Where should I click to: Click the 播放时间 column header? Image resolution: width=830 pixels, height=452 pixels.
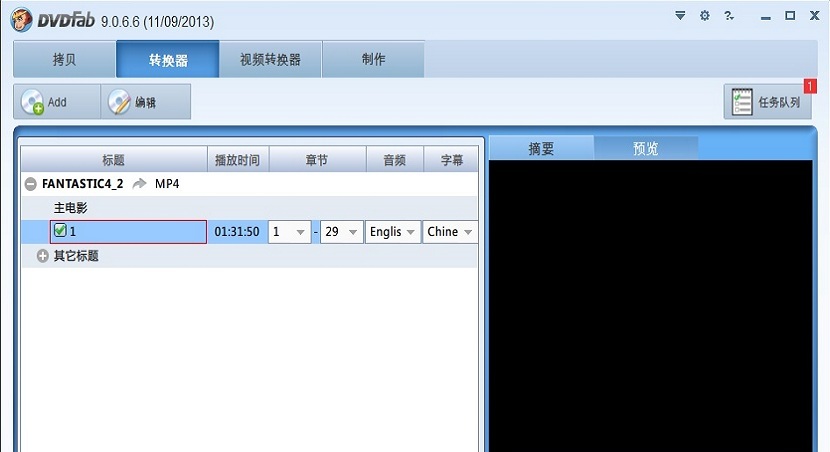click(x=238, y=160)
